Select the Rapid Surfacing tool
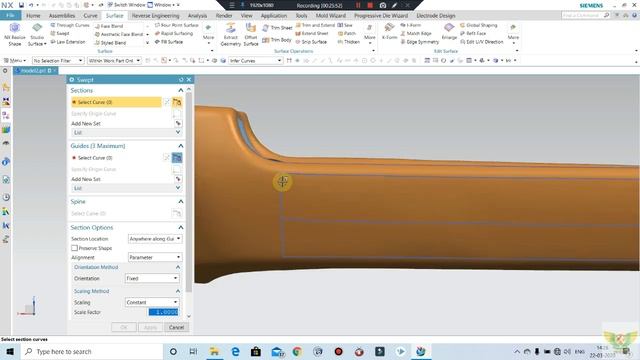The width and height of the screenshot is (640, 360). 173,33
